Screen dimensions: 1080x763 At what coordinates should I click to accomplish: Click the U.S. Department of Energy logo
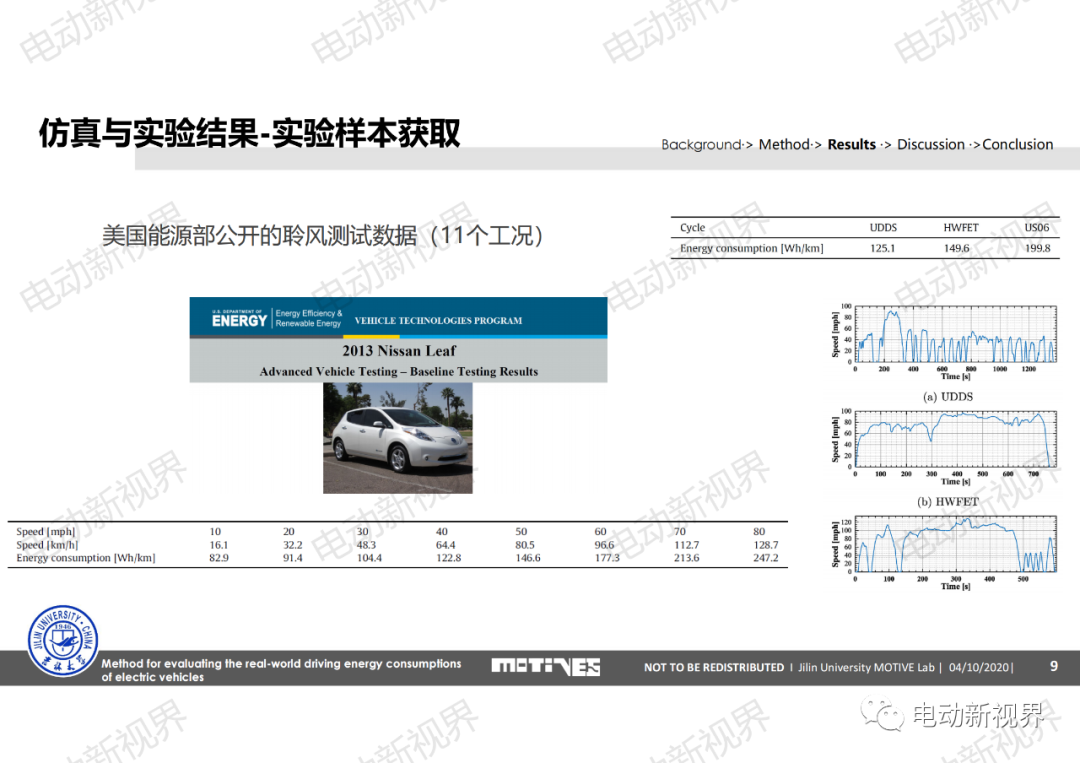click(x=239, y=318)
